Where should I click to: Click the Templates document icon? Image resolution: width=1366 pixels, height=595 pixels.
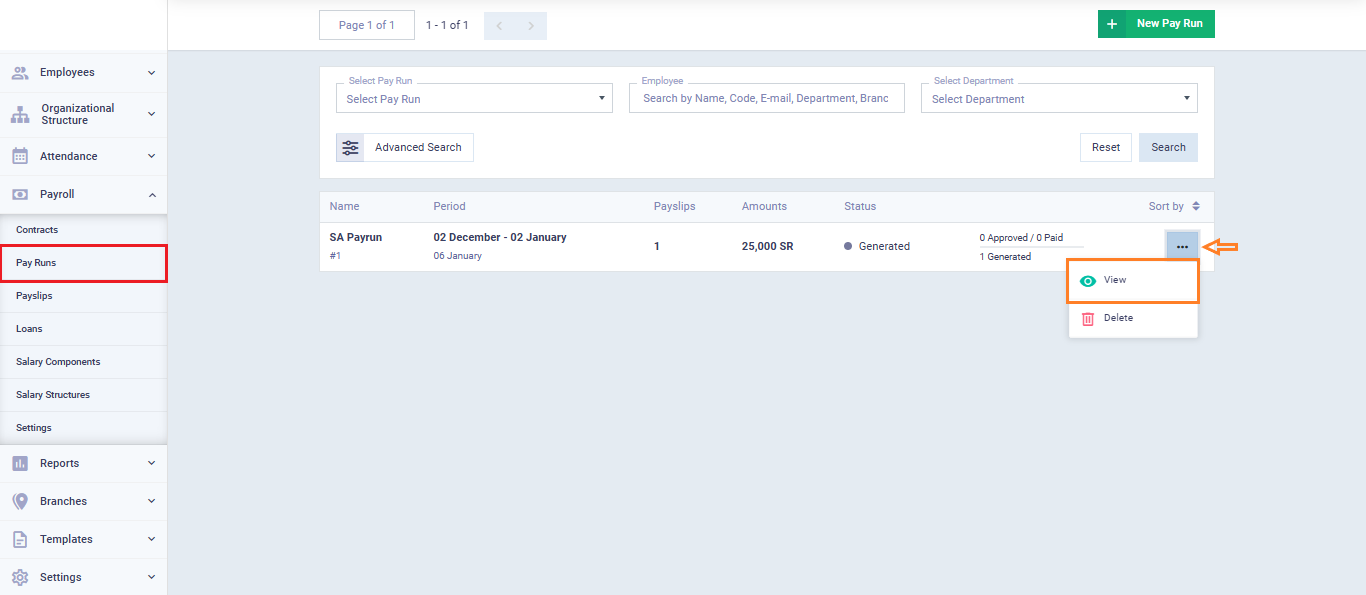[20, 539]
